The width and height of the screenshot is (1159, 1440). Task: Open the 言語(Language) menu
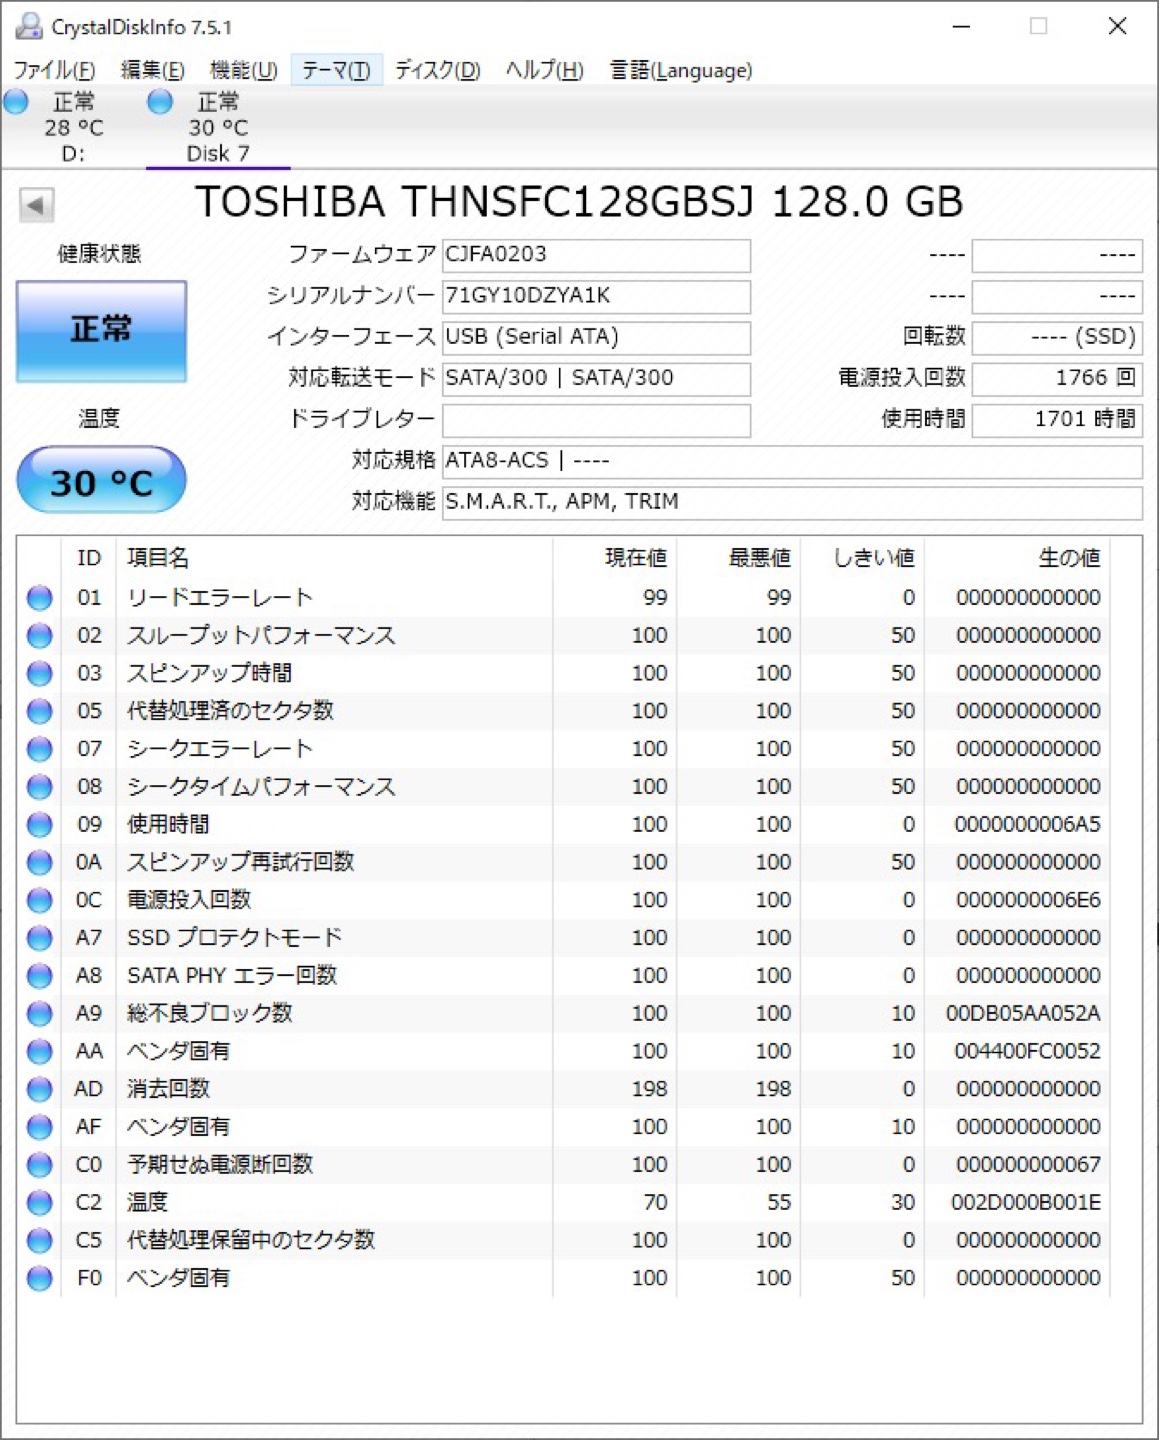pos(681,70)
